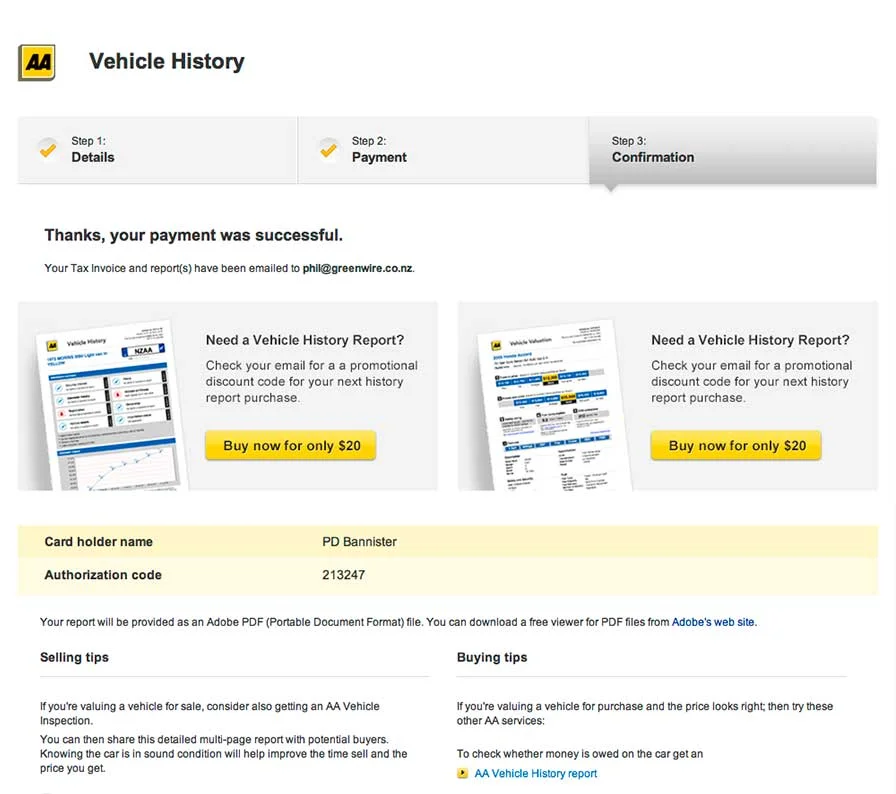
Task: Open the AA Vehicle History report link
Action: coord(535,773)
